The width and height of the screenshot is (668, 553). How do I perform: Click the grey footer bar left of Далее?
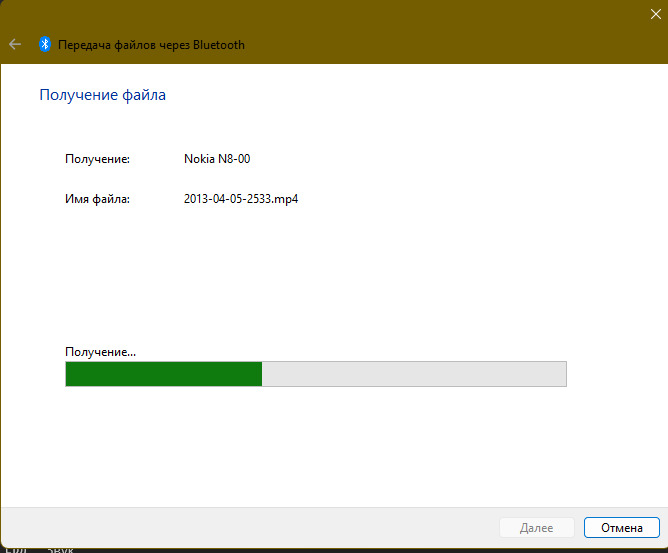click(x=250, y=527)
